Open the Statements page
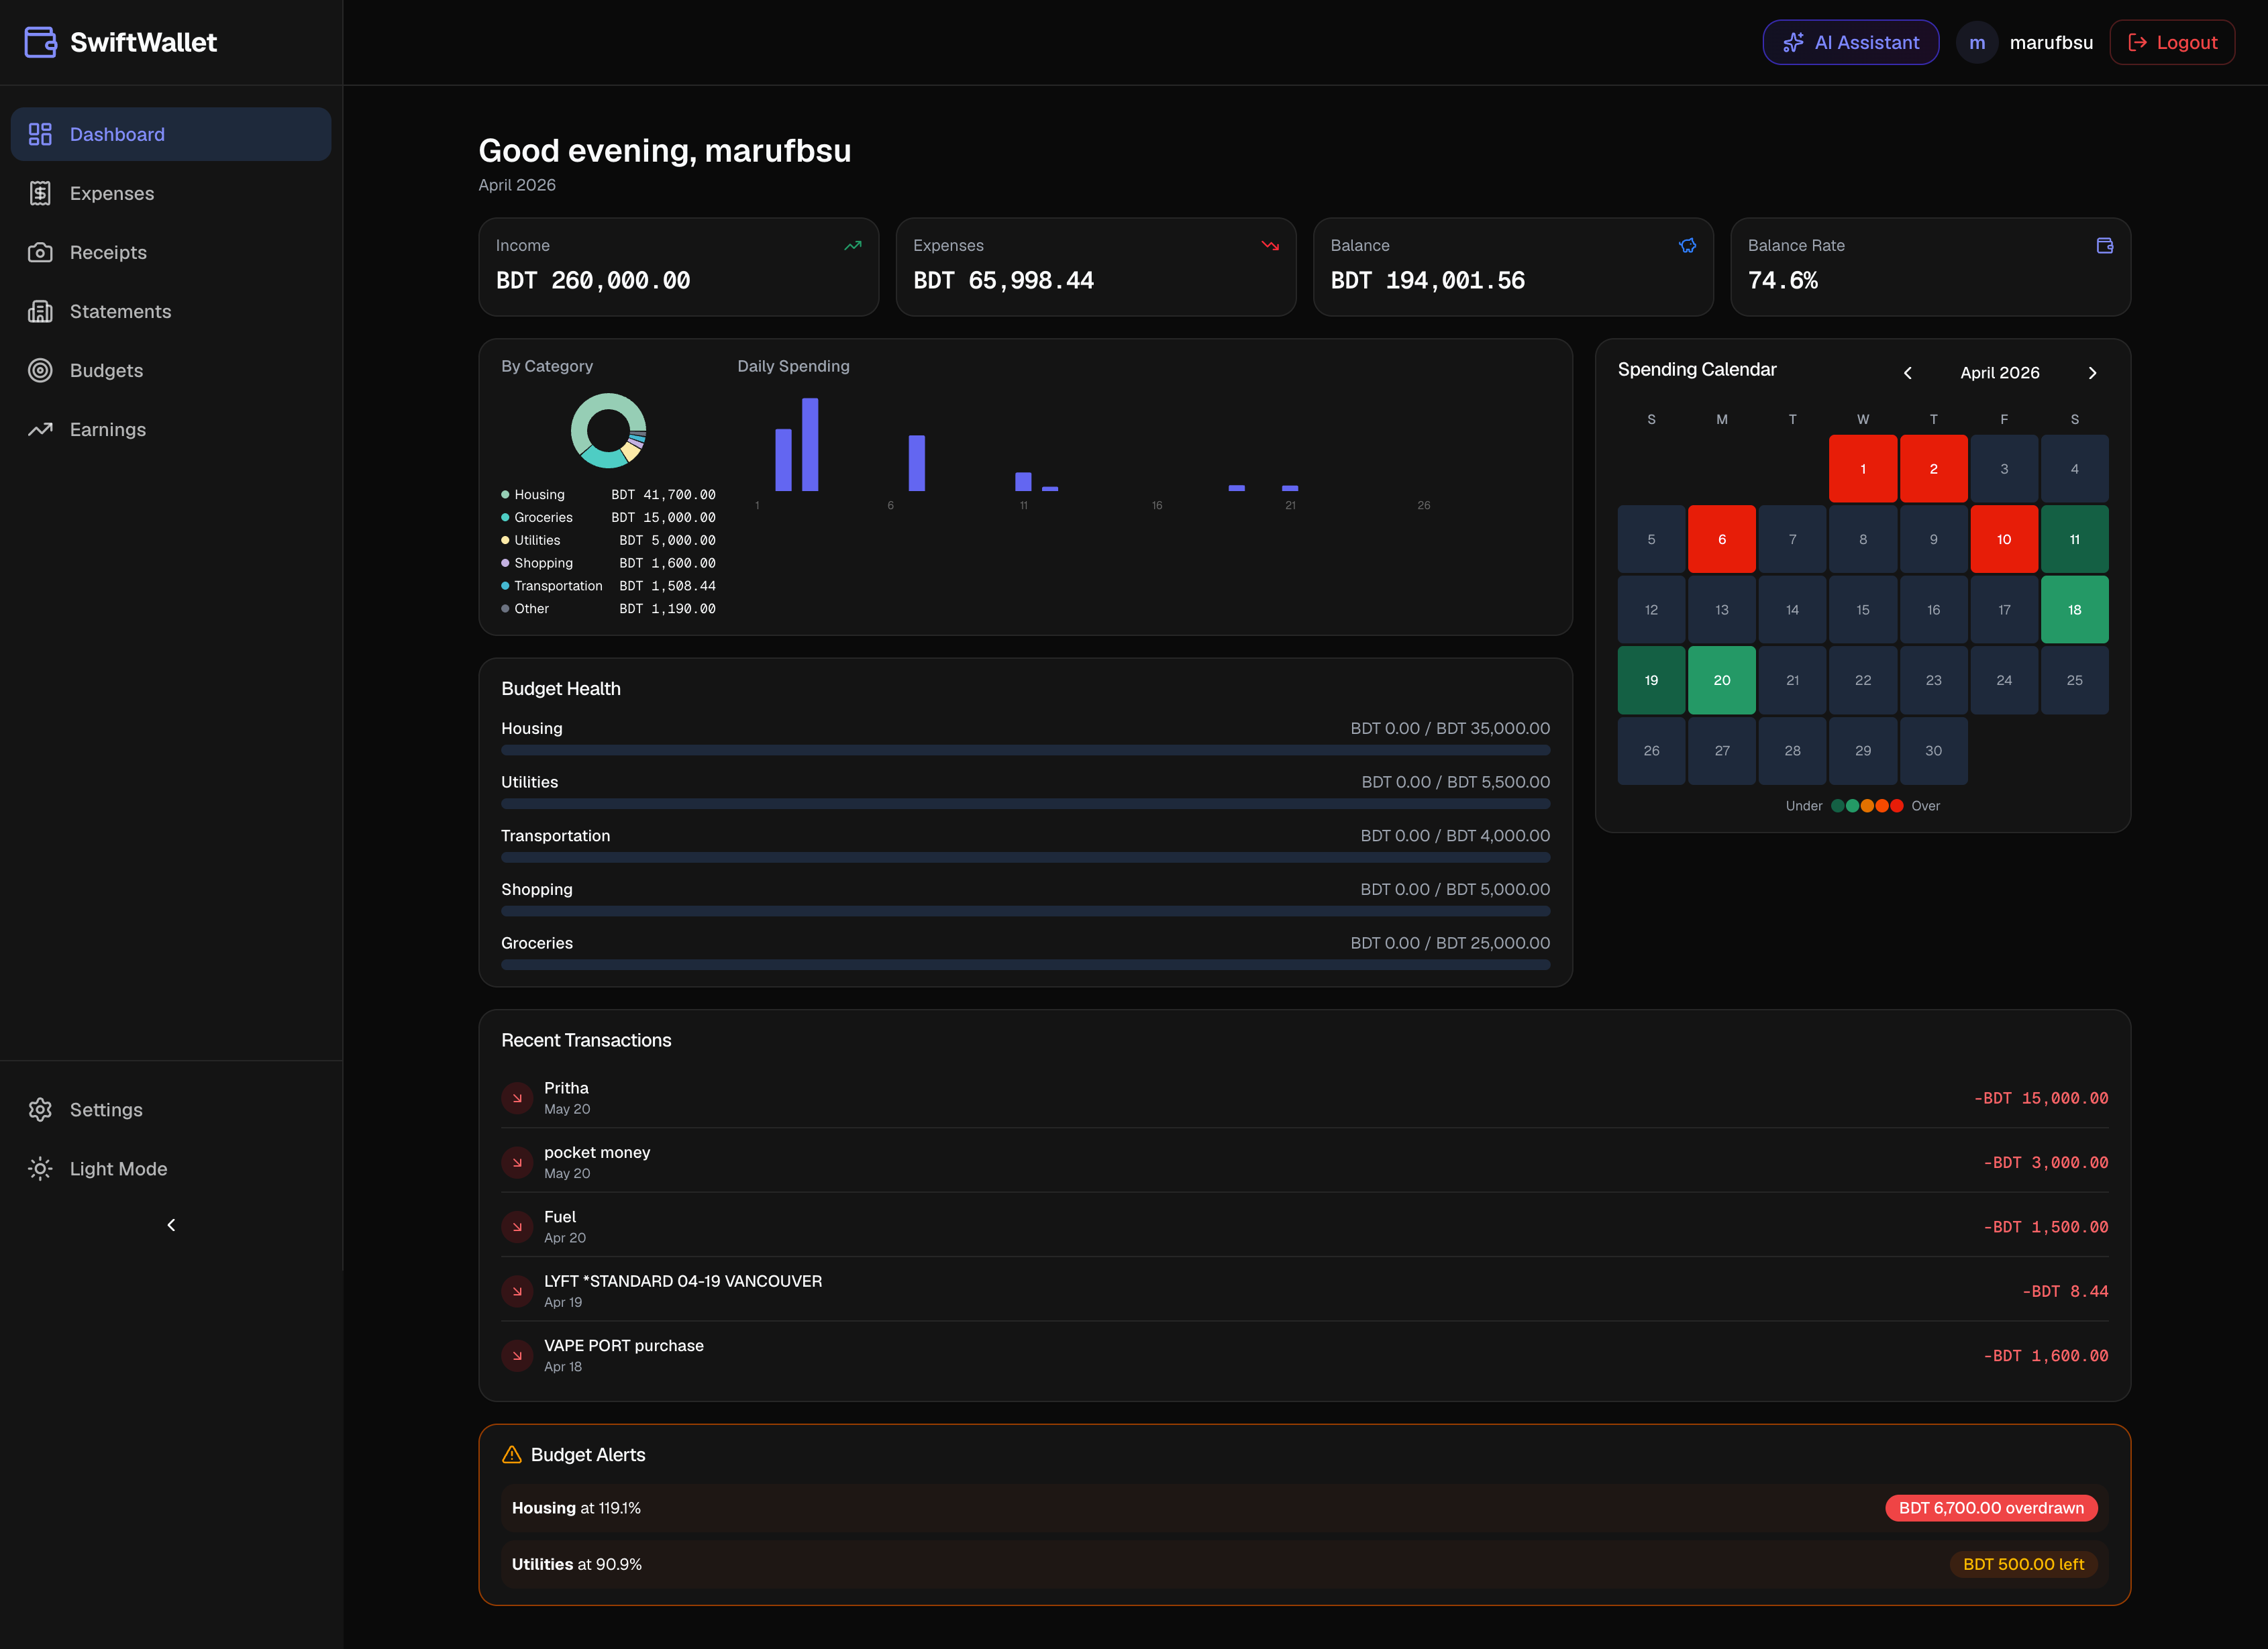Image resolution: width=2268 pixels, height=1649 pixels. click(x=171, y=311)
